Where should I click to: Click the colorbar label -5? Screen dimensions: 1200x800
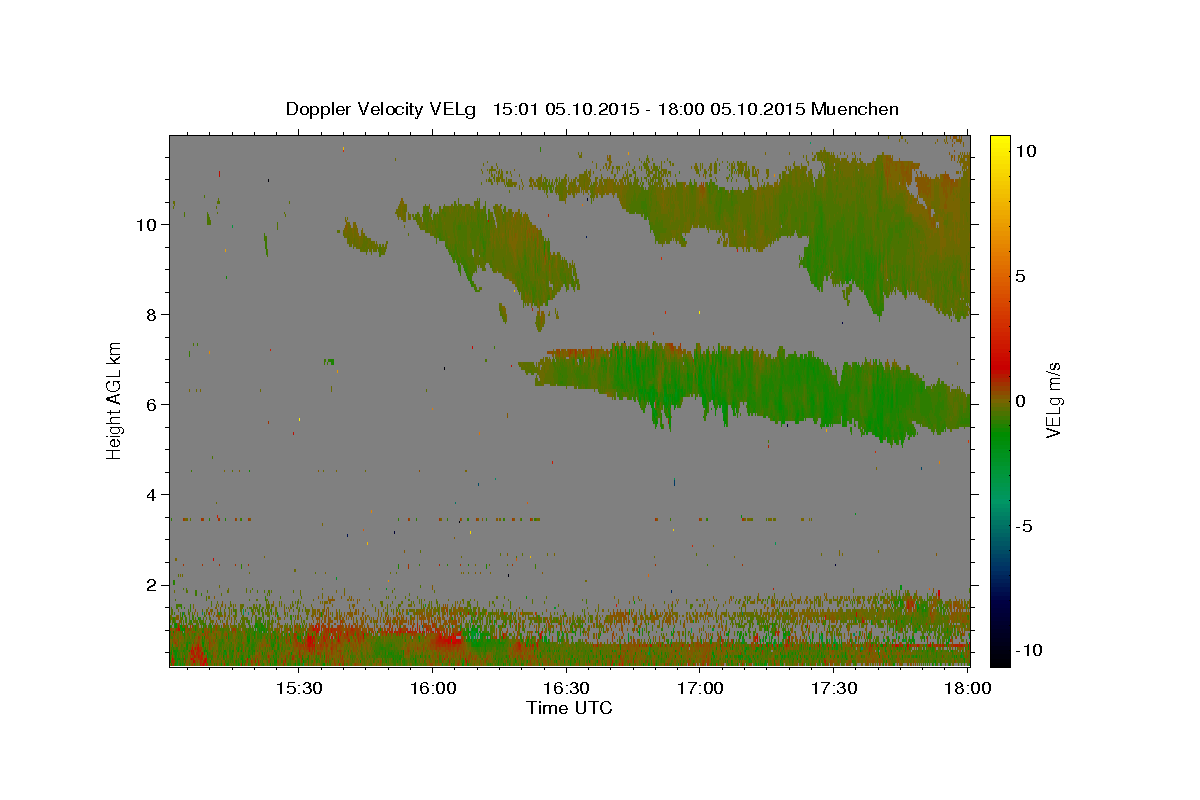tap(1023, 526)
